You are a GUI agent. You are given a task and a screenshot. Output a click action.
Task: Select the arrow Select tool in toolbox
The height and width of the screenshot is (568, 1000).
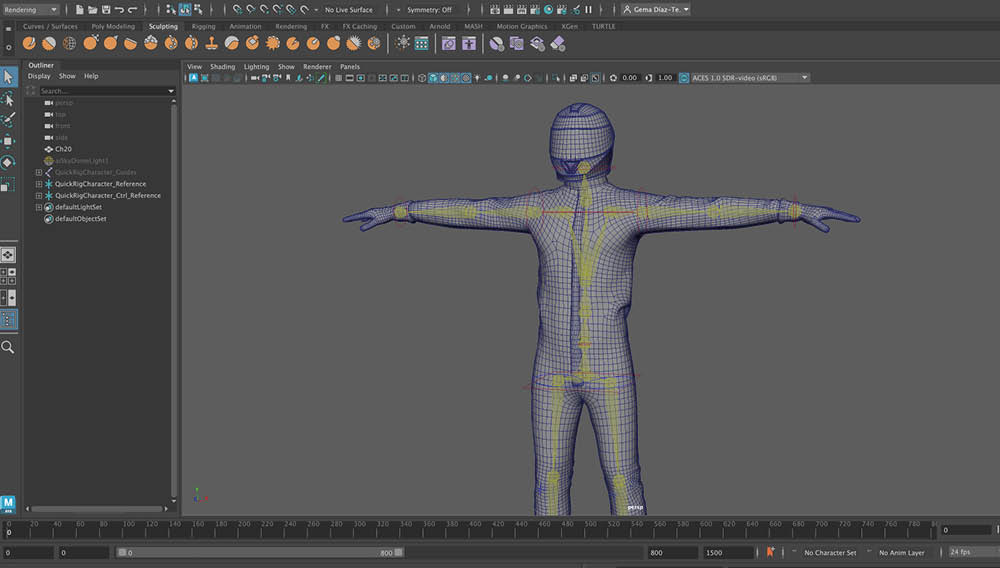pyautogui.click(x=8, y=77)
